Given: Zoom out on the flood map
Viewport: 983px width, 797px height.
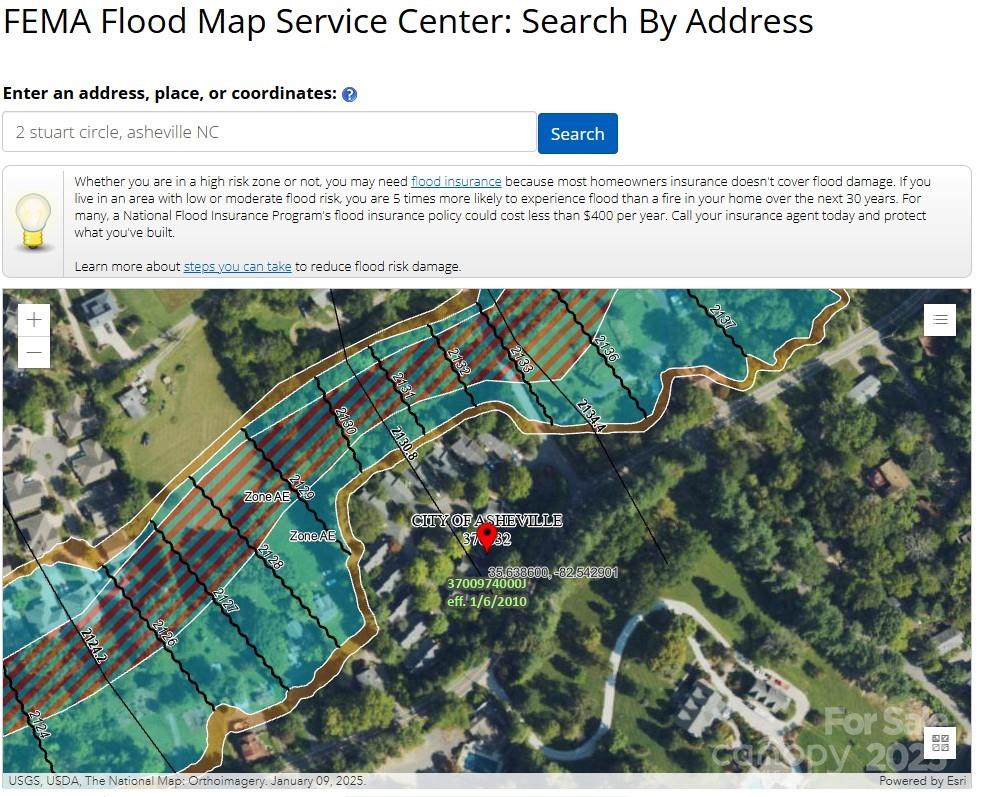Looking at the screenshot, I should pyautogui.click(x=34, y=352).
